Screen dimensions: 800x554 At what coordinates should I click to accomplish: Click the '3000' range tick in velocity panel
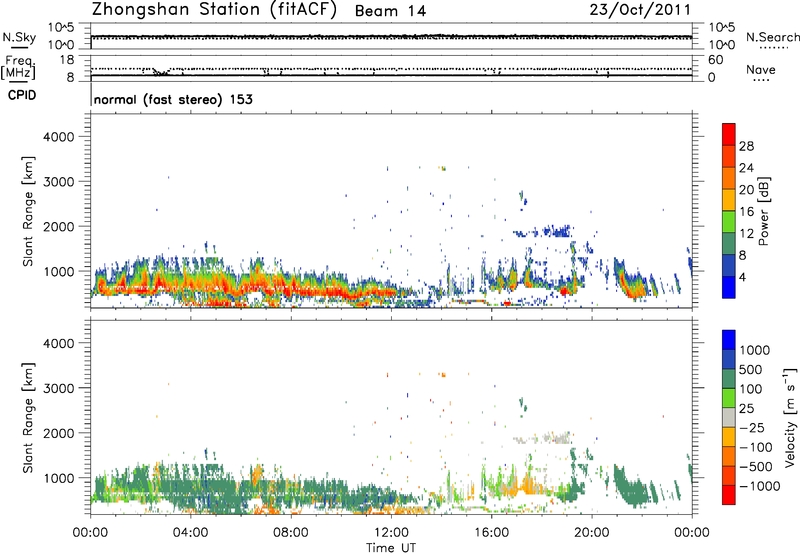(x=59, y=388)
